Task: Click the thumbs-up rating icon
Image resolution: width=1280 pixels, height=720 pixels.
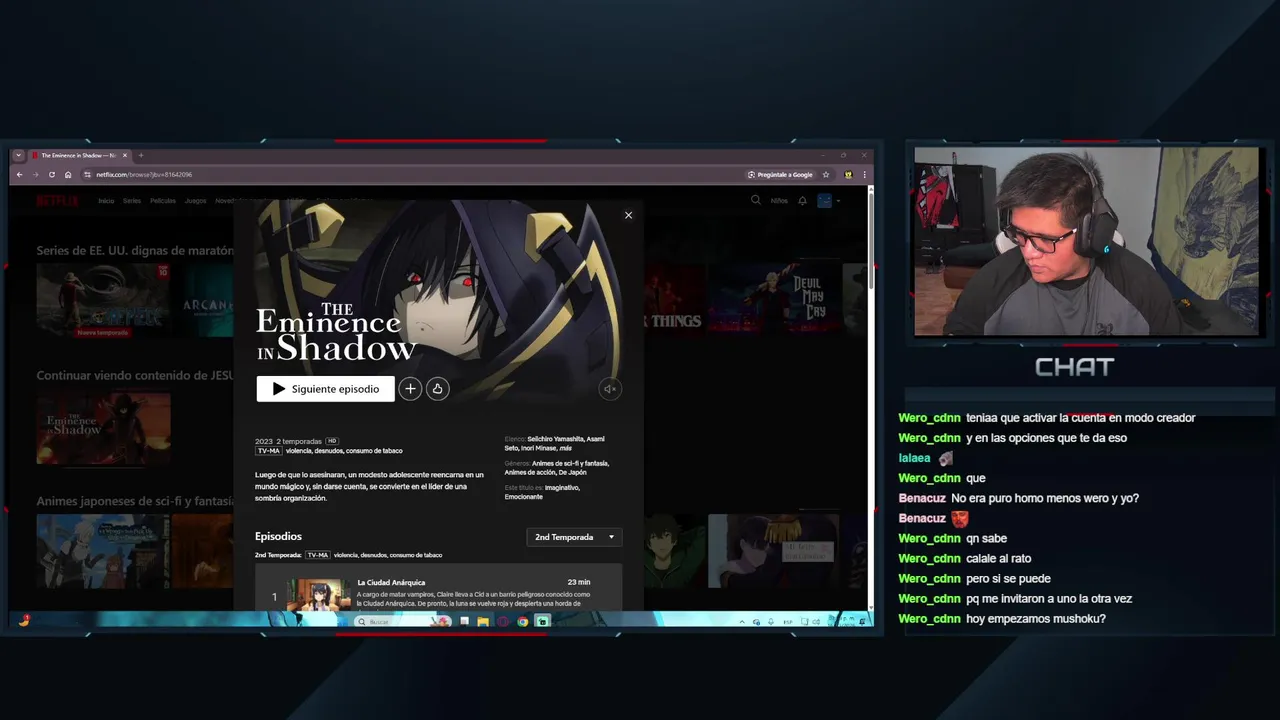Action: click(x=437, y=389)
